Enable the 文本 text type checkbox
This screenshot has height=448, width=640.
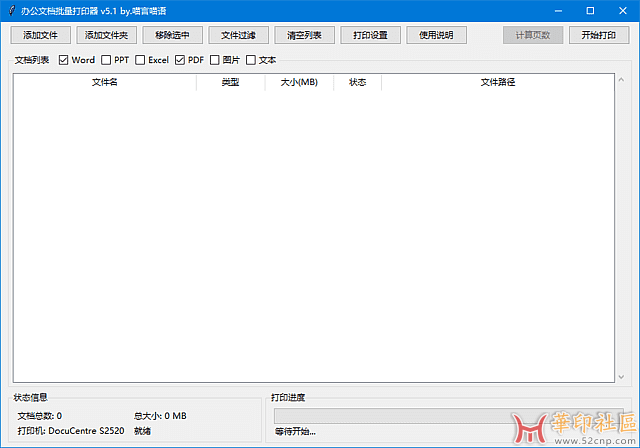[x=251, y=60]
